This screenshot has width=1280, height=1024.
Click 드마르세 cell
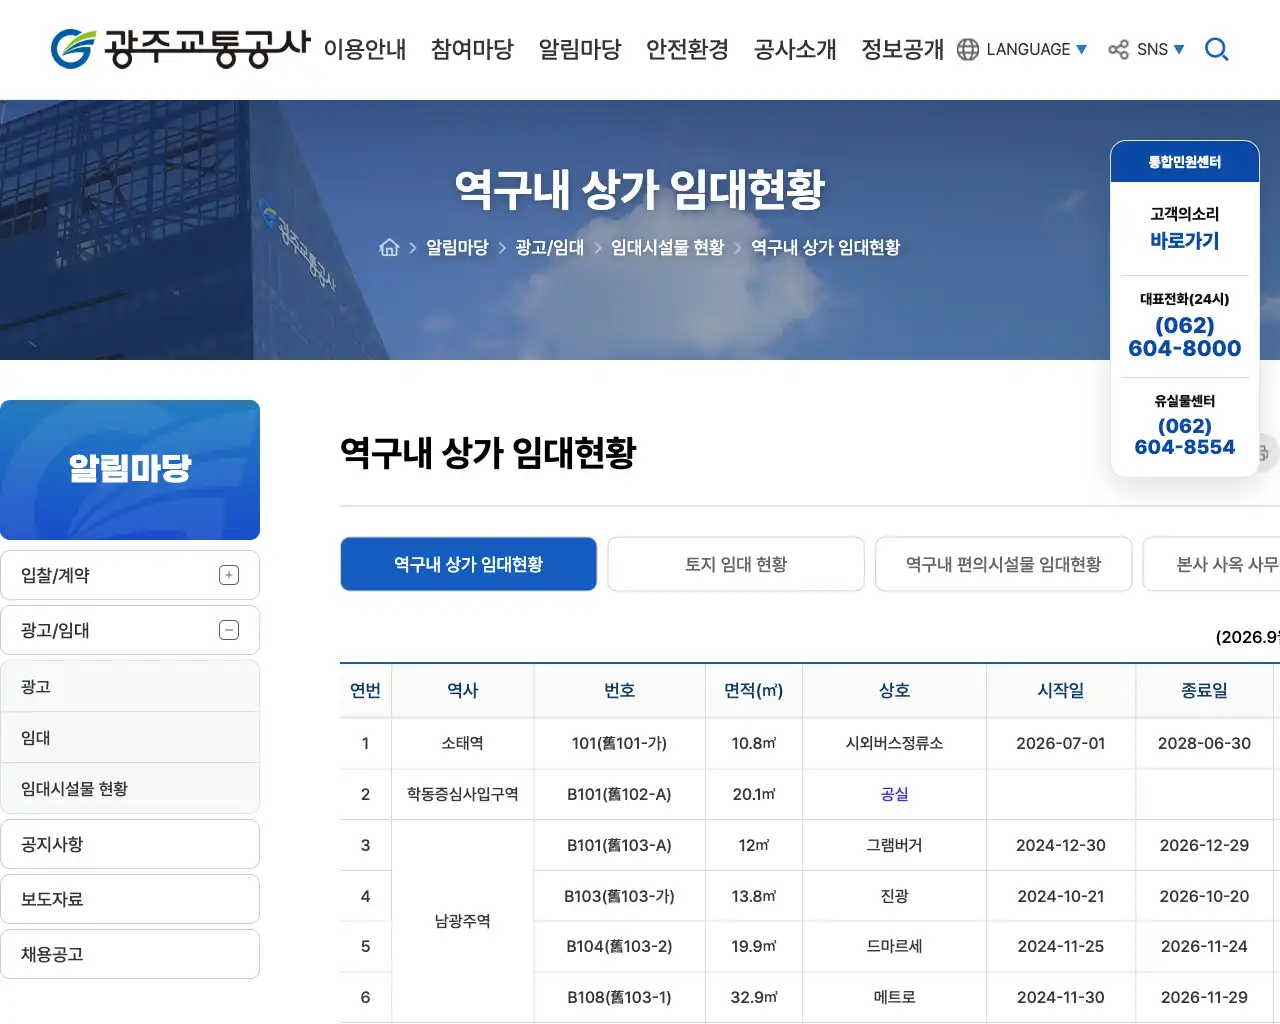coord(894,946)
